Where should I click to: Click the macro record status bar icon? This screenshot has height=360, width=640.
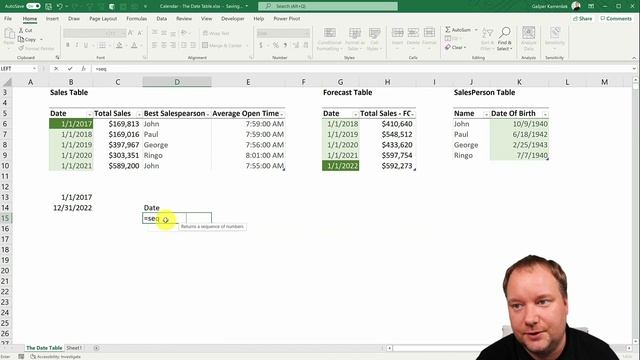tap(21, 356)
